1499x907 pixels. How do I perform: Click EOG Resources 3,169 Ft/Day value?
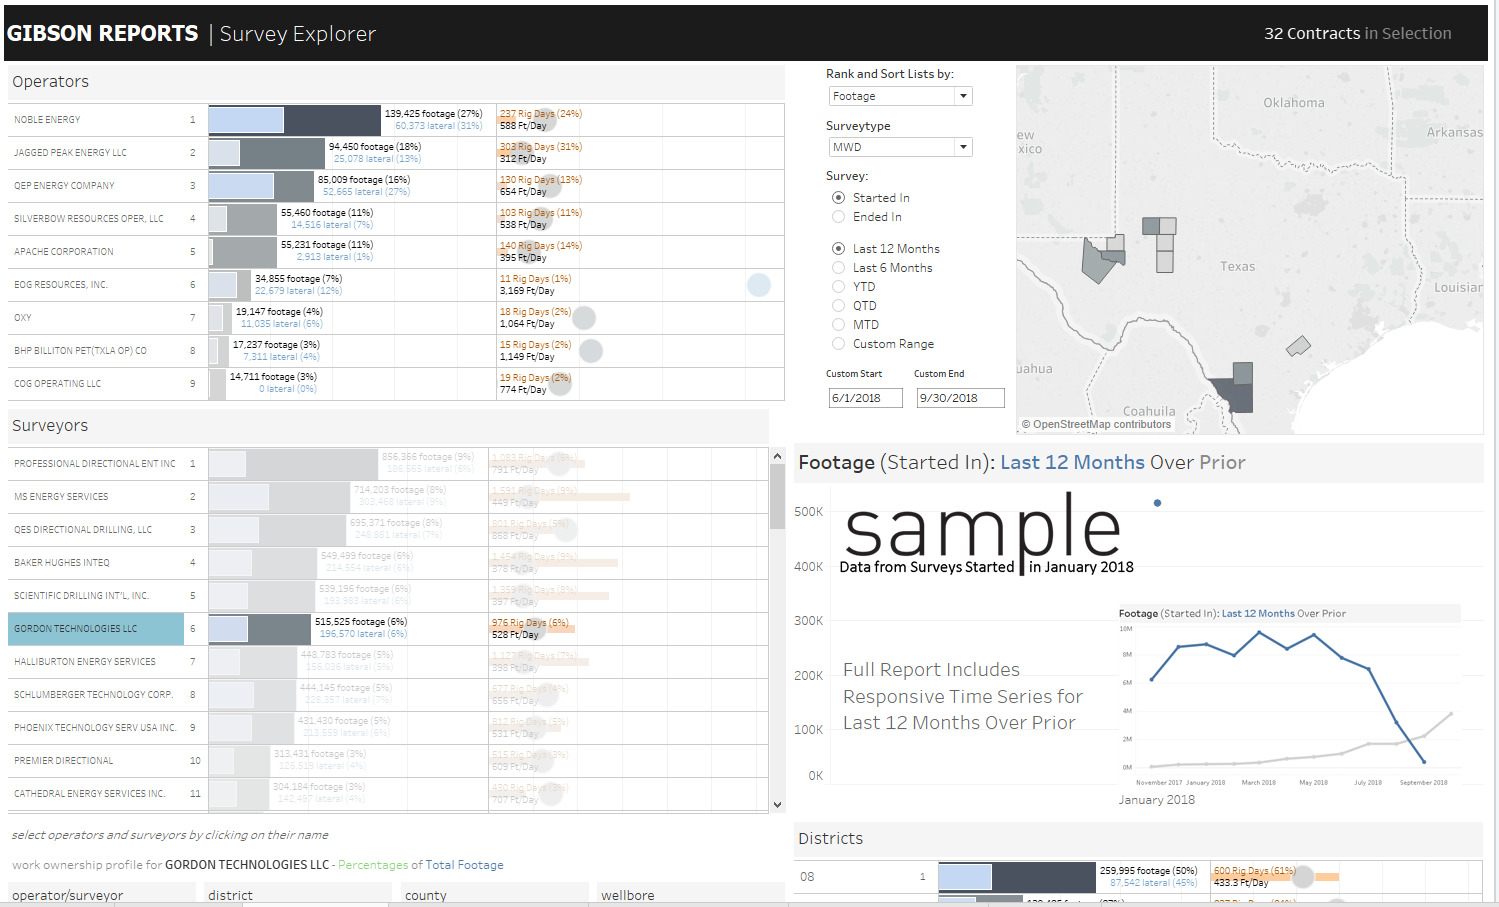[x=527, y=291]
